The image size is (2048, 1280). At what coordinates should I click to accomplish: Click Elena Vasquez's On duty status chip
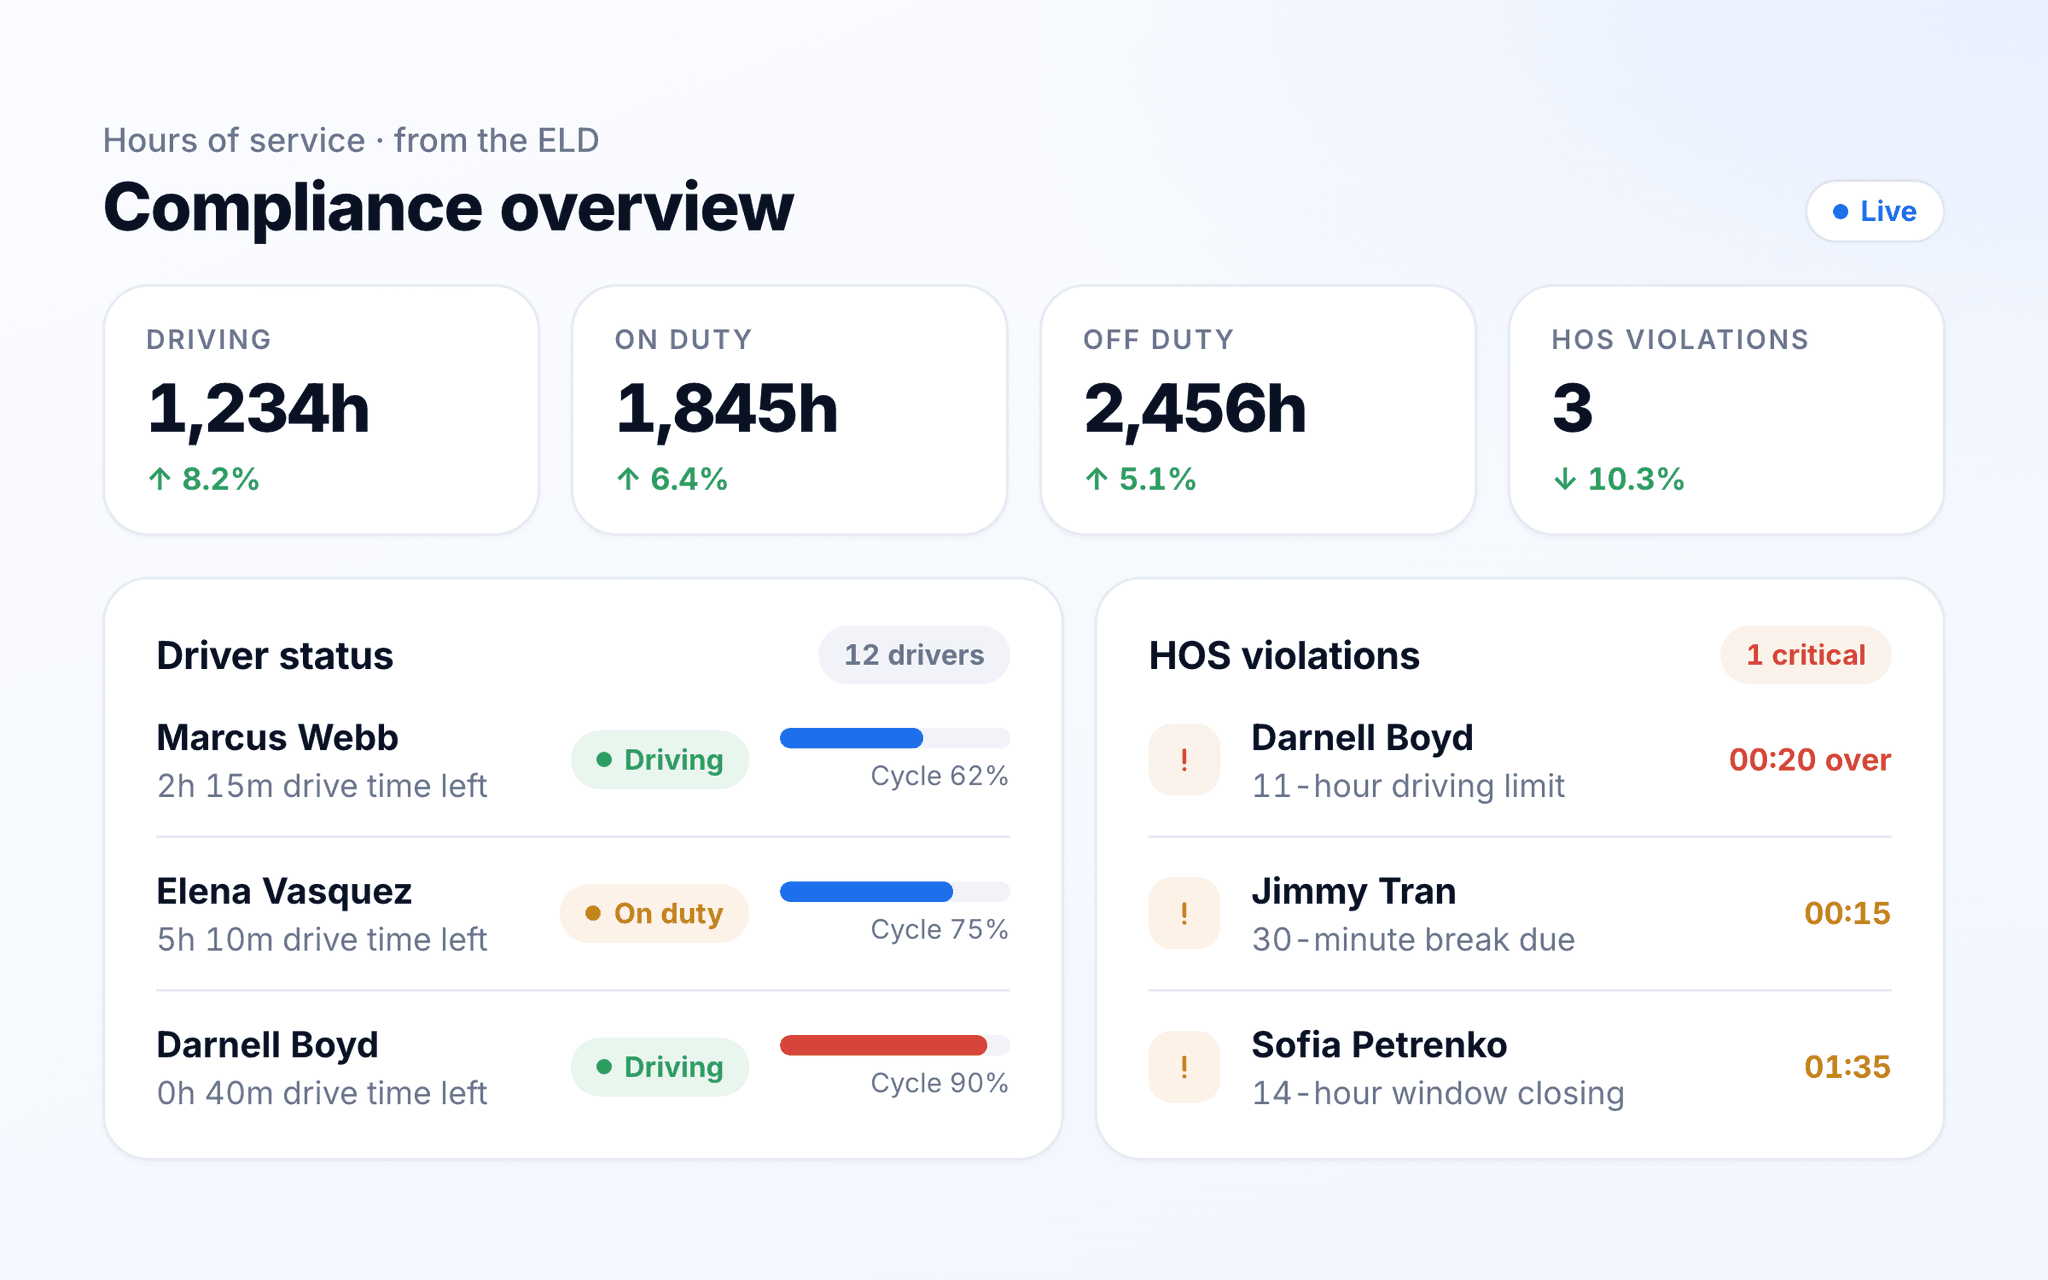click(654, 913)
